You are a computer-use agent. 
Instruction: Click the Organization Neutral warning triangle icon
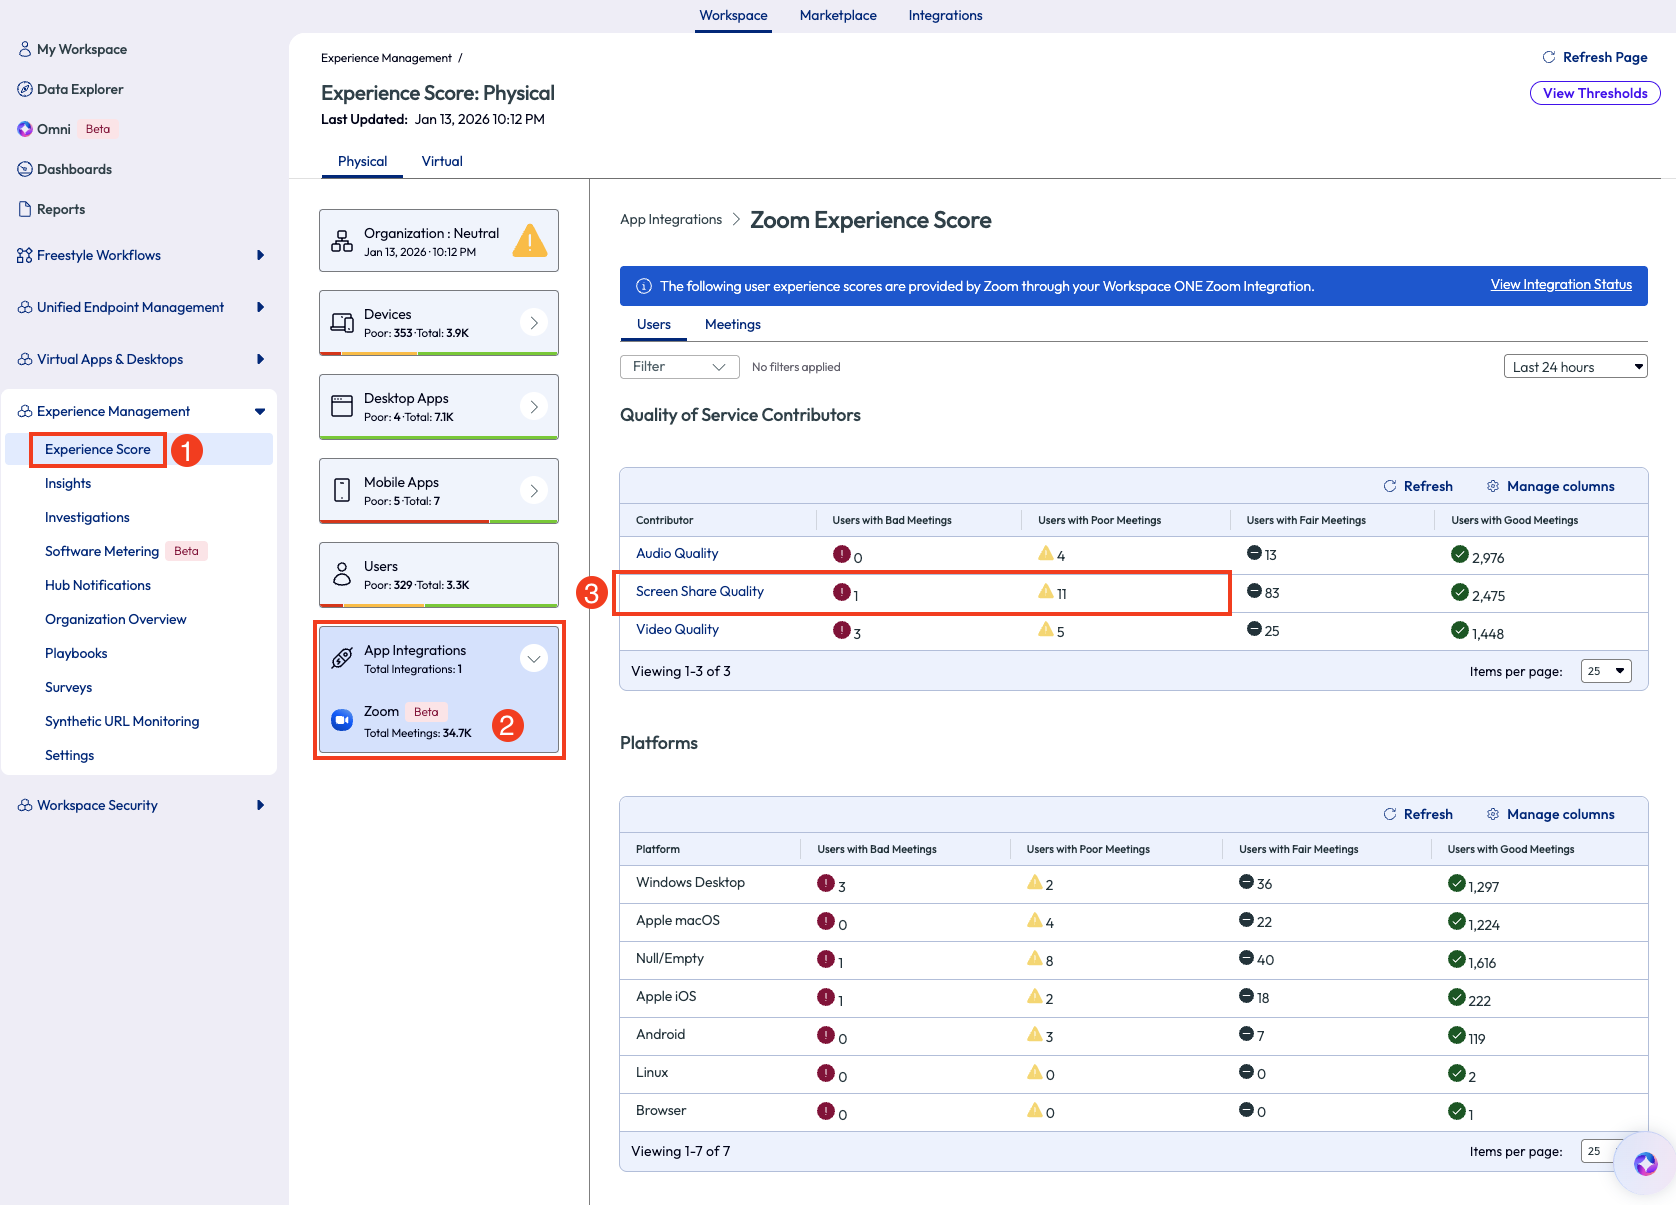(x=529, y=241)
